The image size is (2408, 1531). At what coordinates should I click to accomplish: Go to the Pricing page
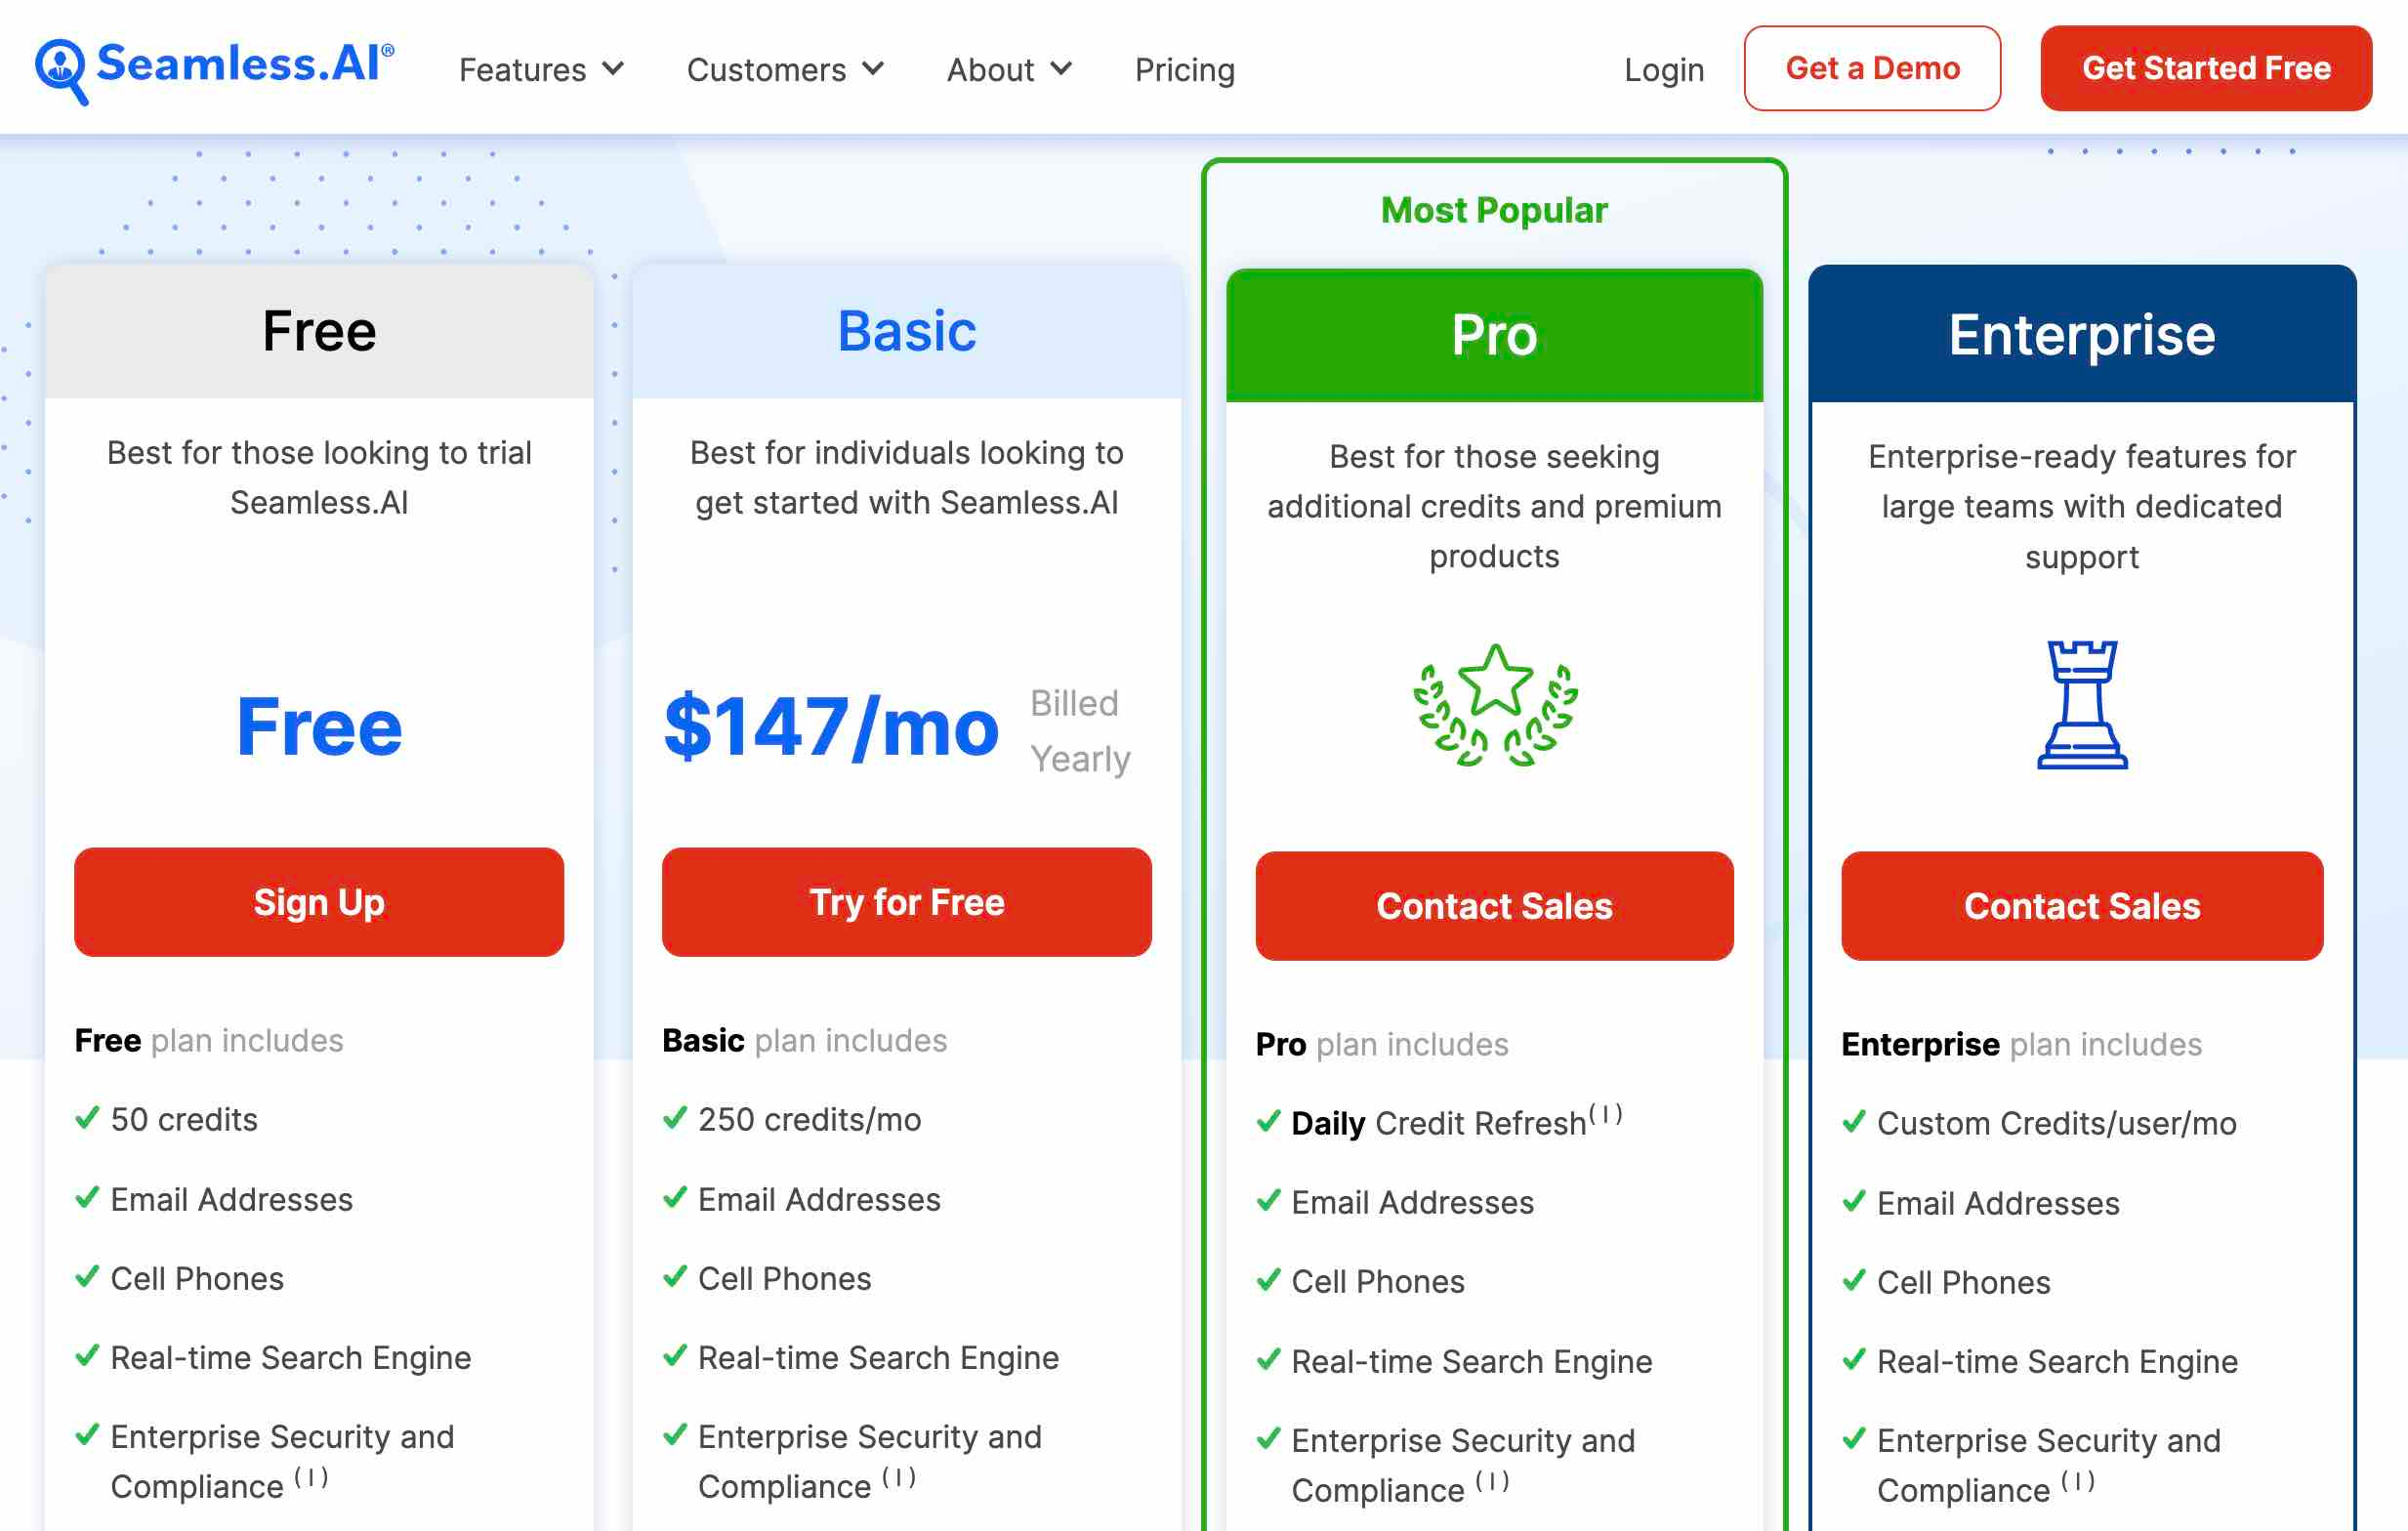pyautogui.click(x=1184, y=69)
